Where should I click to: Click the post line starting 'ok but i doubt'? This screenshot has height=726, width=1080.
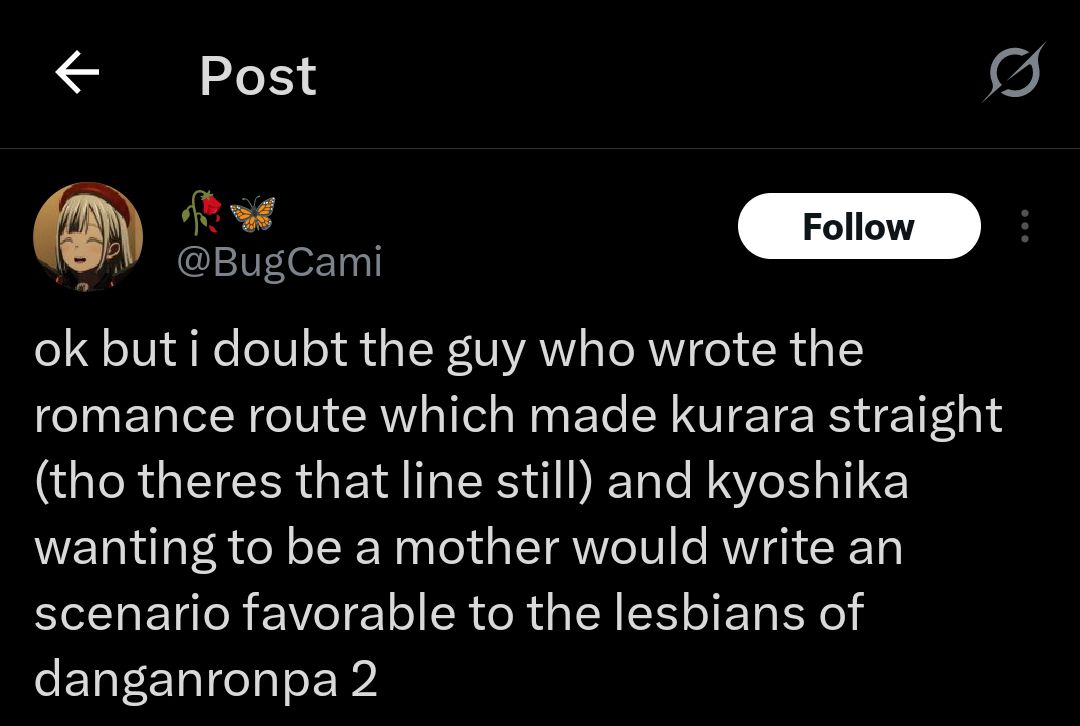click(x=448, y=350)
